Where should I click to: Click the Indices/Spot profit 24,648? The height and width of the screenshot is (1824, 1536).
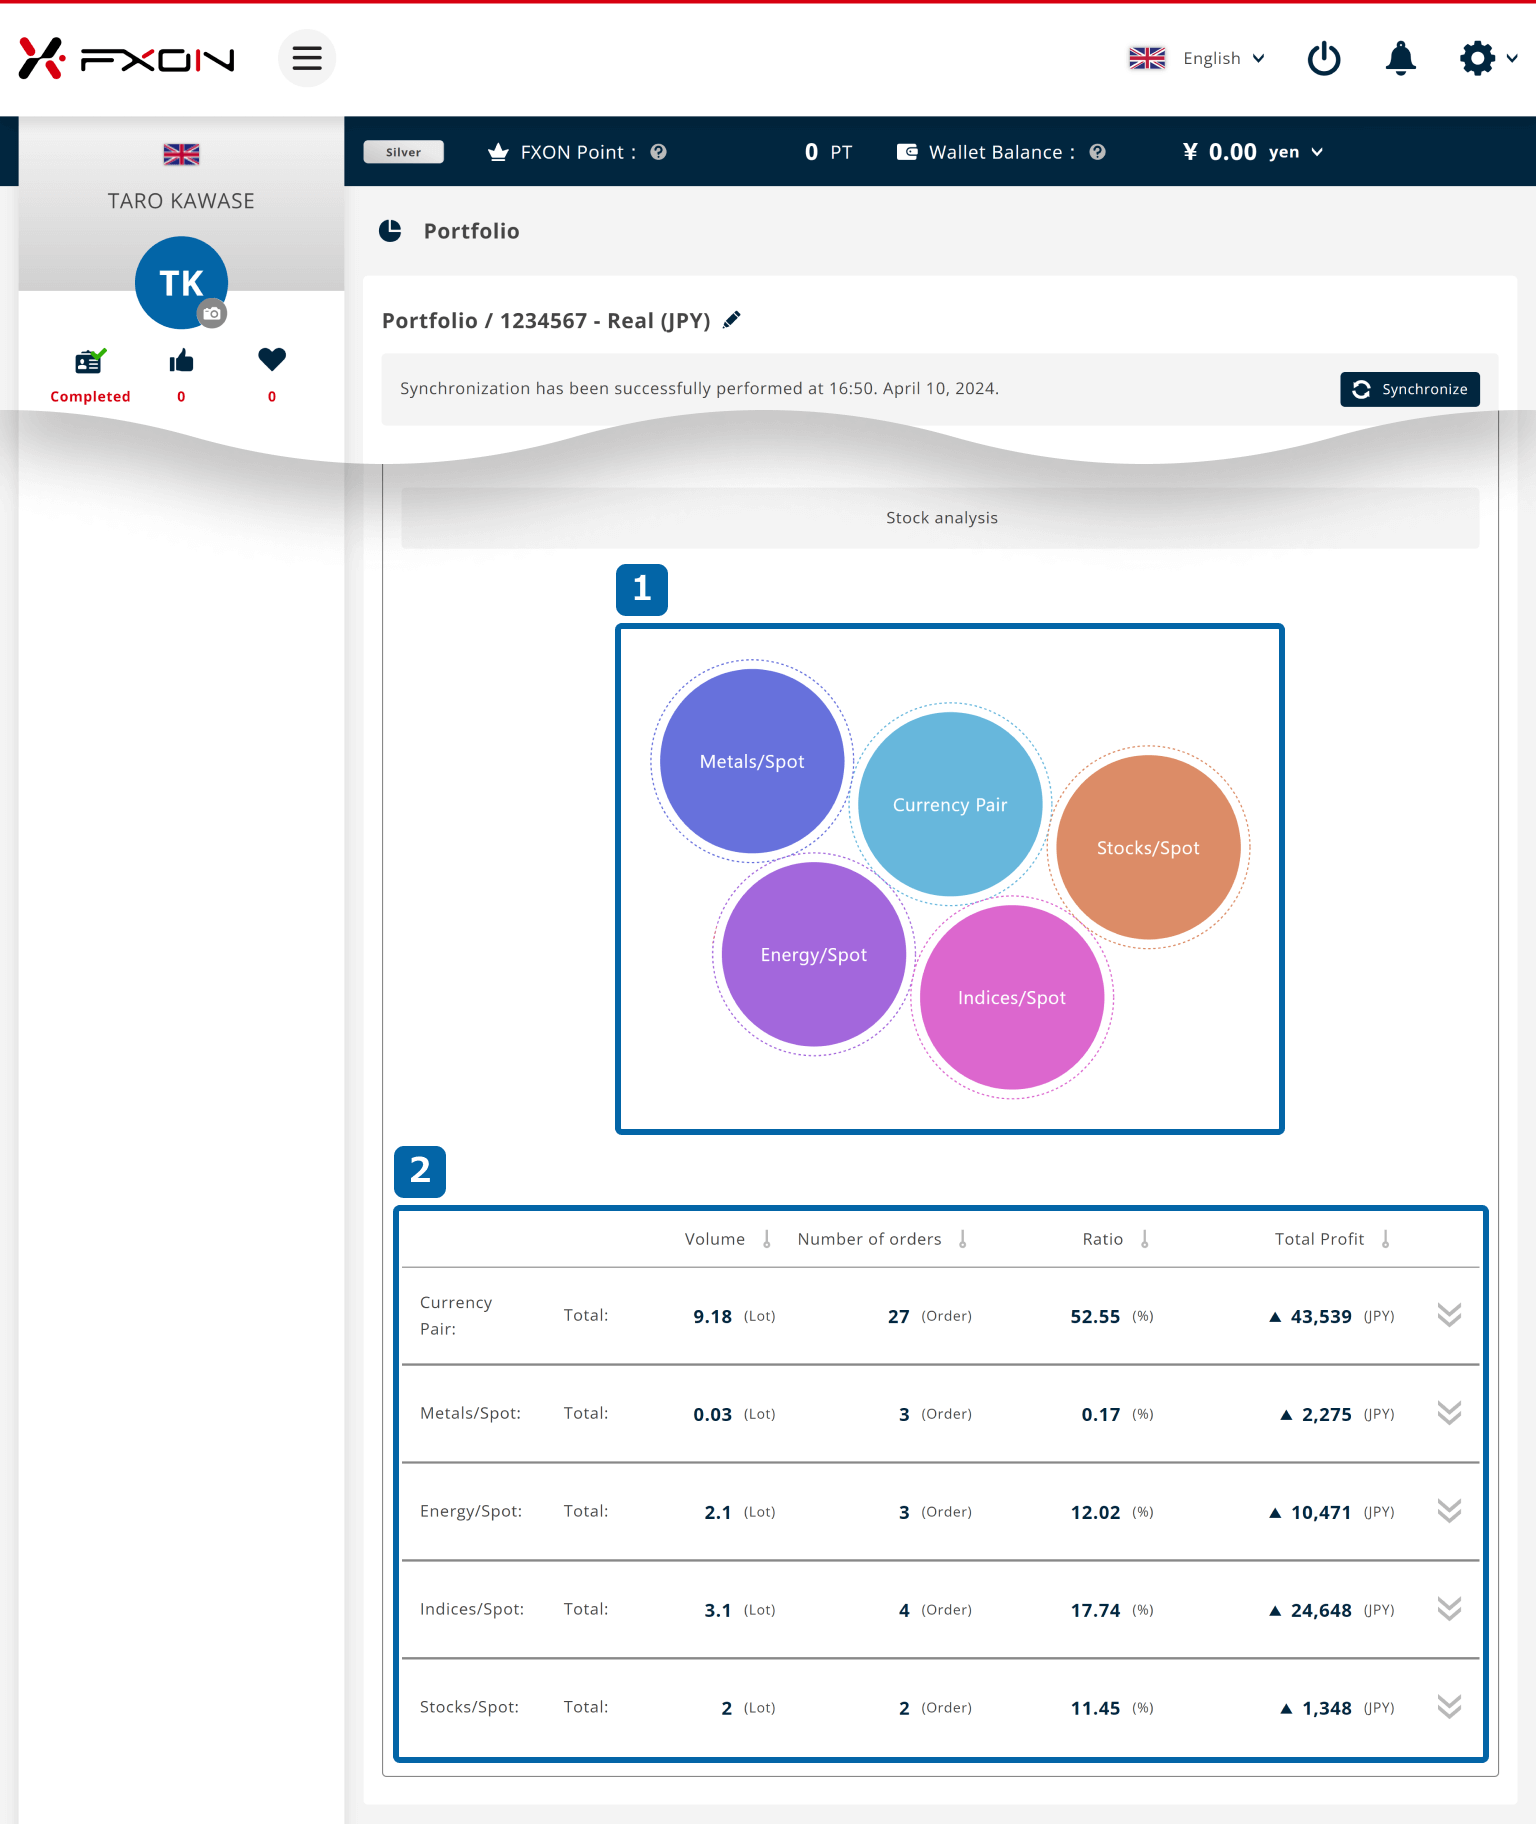[1321, 1610]
